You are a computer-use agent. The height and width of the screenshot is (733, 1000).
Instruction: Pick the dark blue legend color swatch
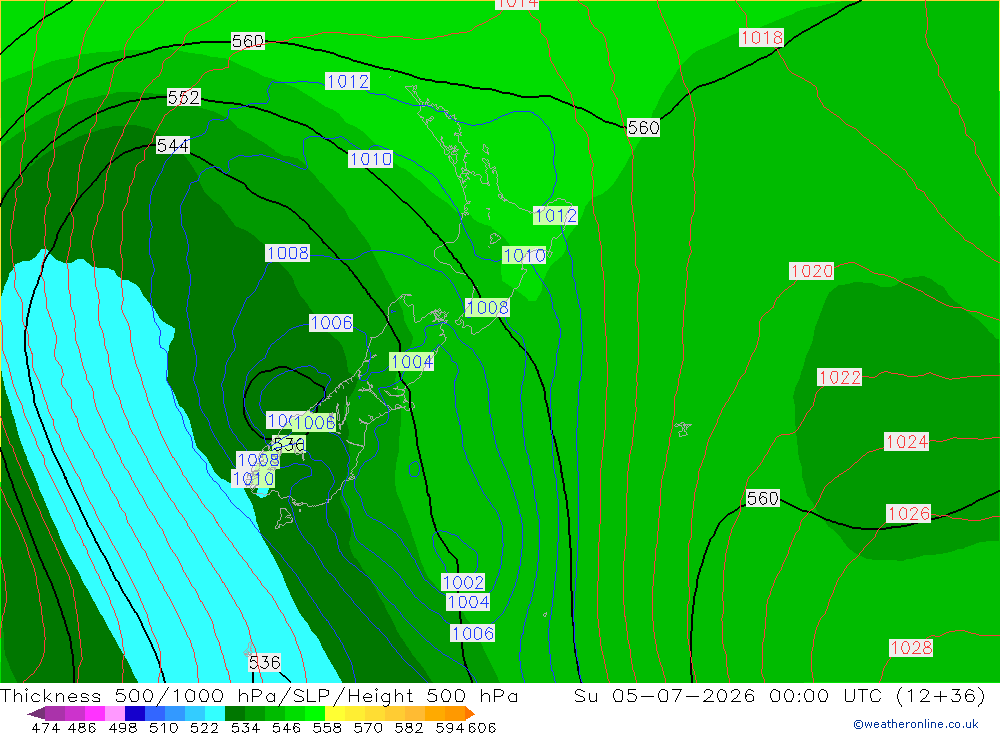pyautogui.click(x=135, y=713)
